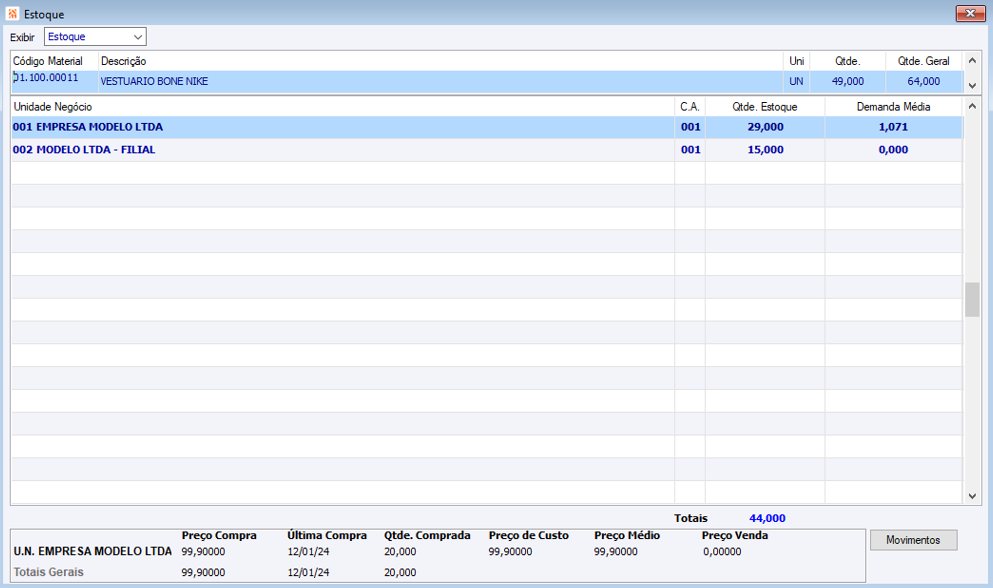Click 15,000 stock quantity cell
993x588 pixels.
pyautogui.click(x=766, y=150)
